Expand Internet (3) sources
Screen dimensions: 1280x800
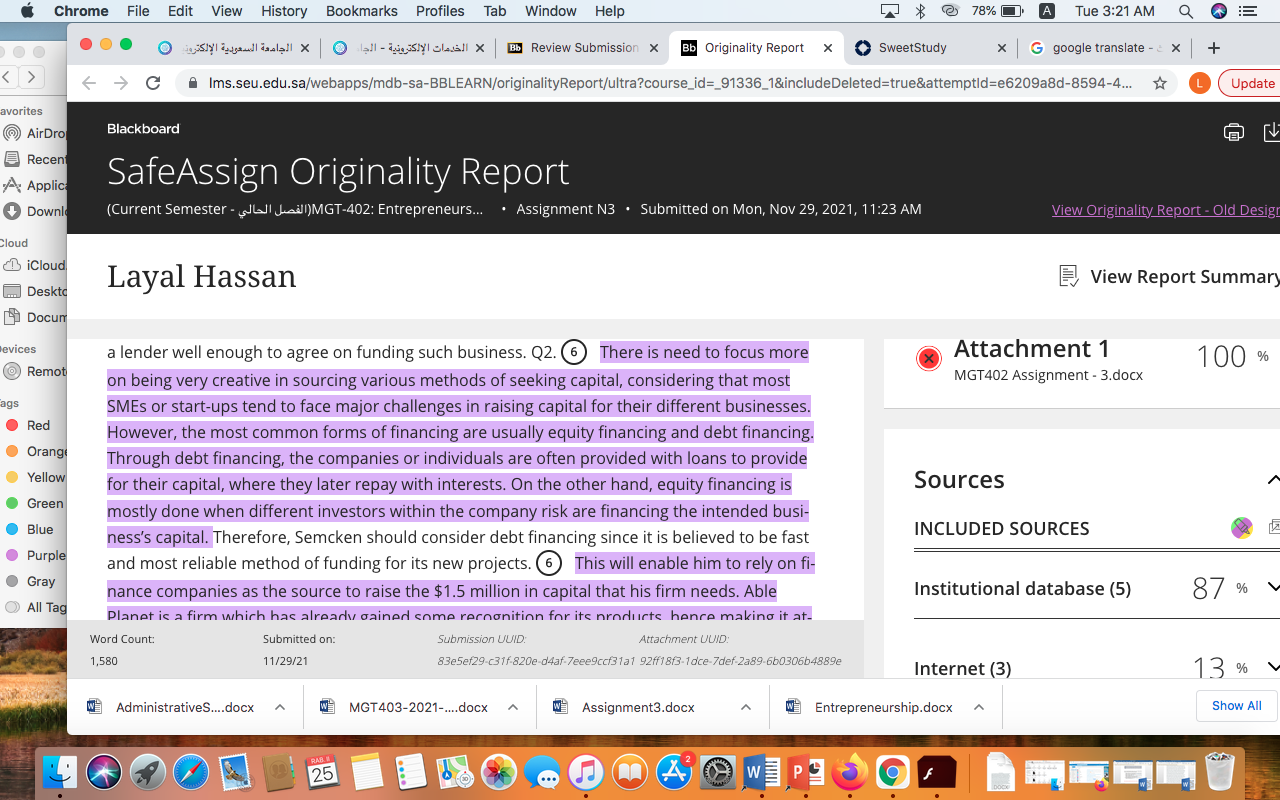pos(1272,668)
